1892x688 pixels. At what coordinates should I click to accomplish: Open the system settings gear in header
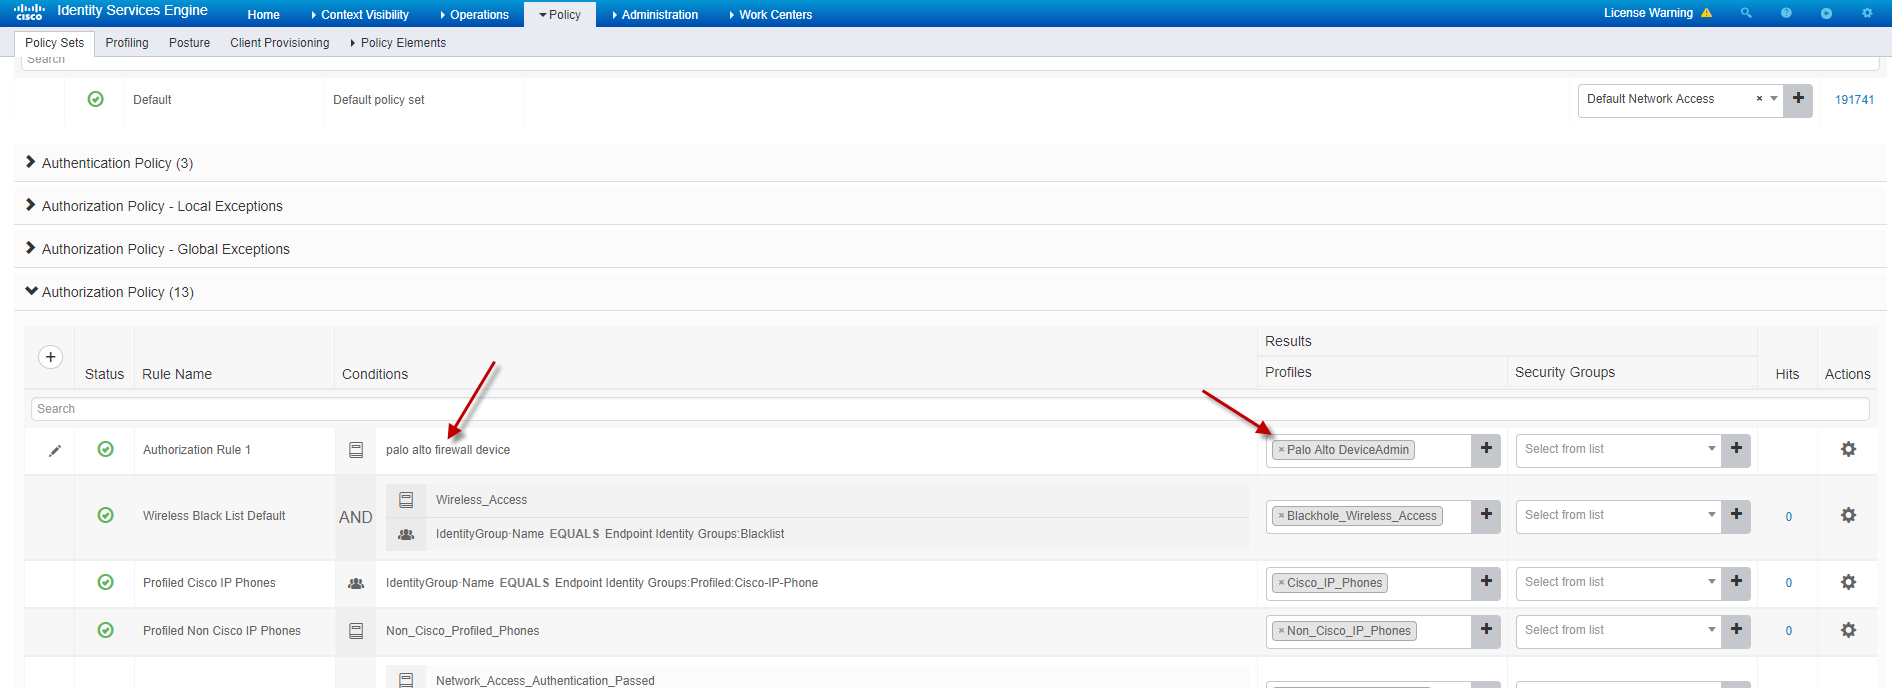pos(1867,13)
